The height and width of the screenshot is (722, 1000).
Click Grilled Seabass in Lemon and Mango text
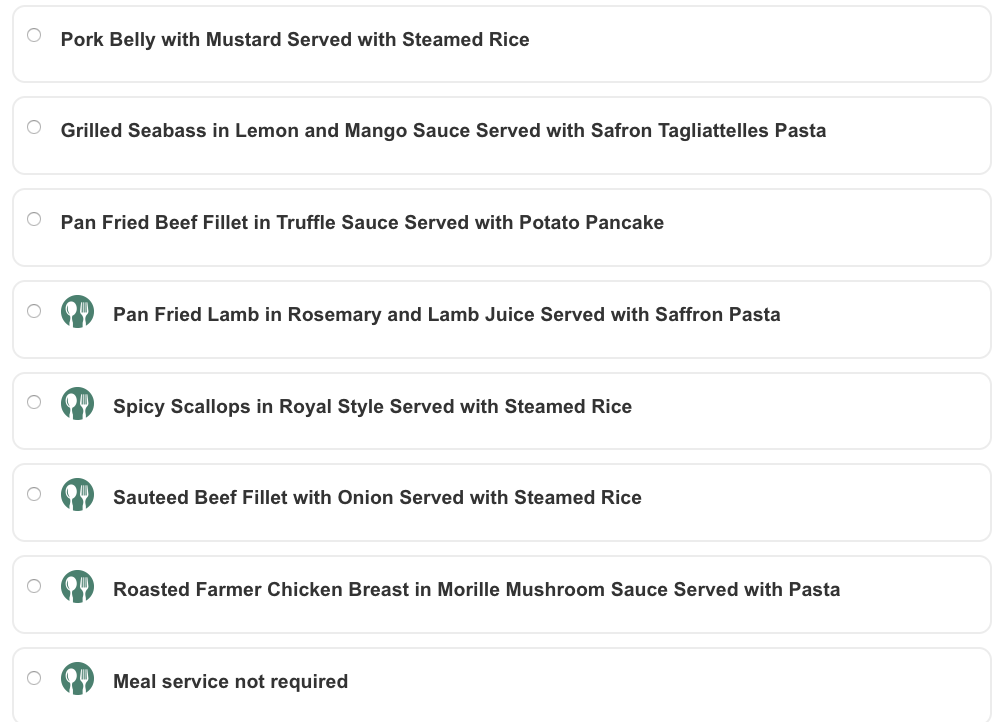point(443,131)
